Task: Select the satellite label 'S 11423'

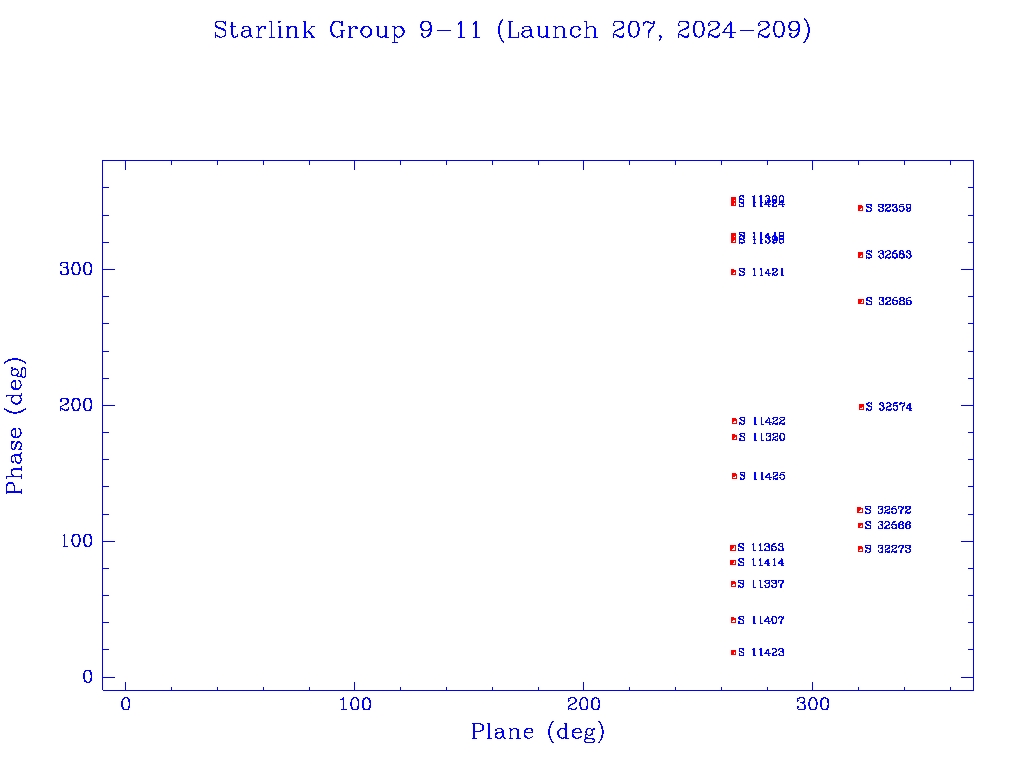Action: click(761, 652)
